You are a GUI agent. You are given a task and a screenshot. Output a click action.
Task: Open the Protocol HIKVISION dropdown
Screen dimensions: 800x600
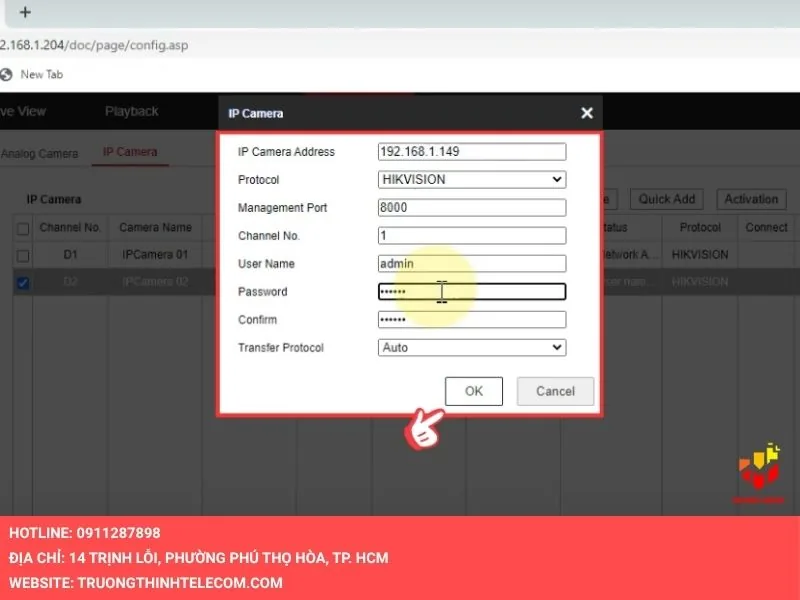point(472,180)
